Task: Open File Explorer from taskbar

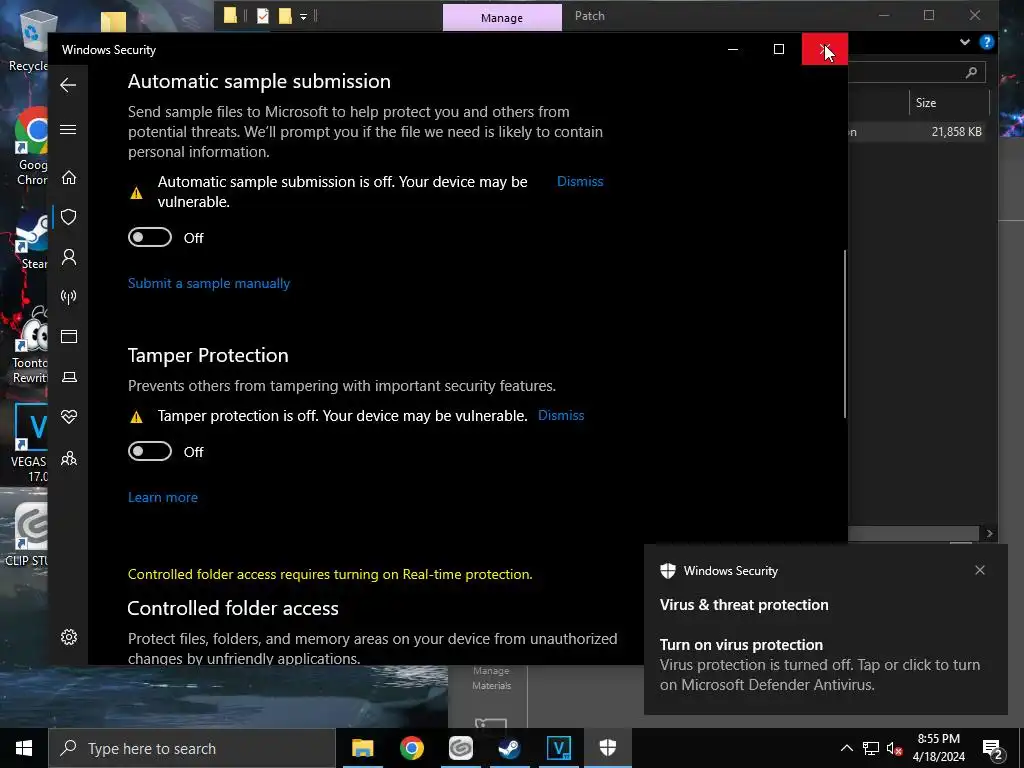Action: [x=362, y=748]
